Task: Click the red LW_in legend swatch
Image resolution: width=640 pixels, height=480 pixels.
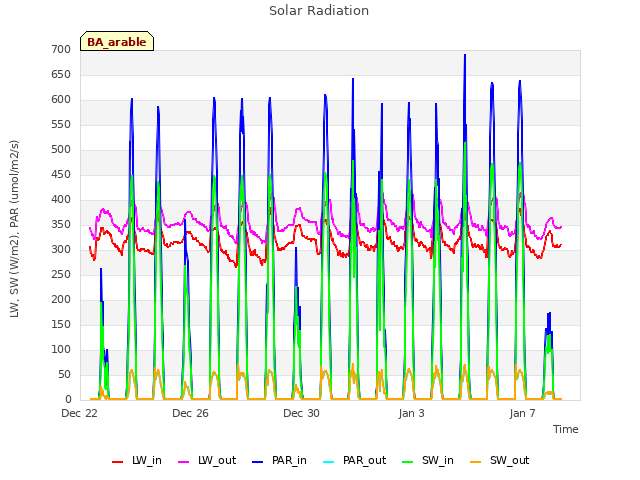Action: click(x=118, y=462)
